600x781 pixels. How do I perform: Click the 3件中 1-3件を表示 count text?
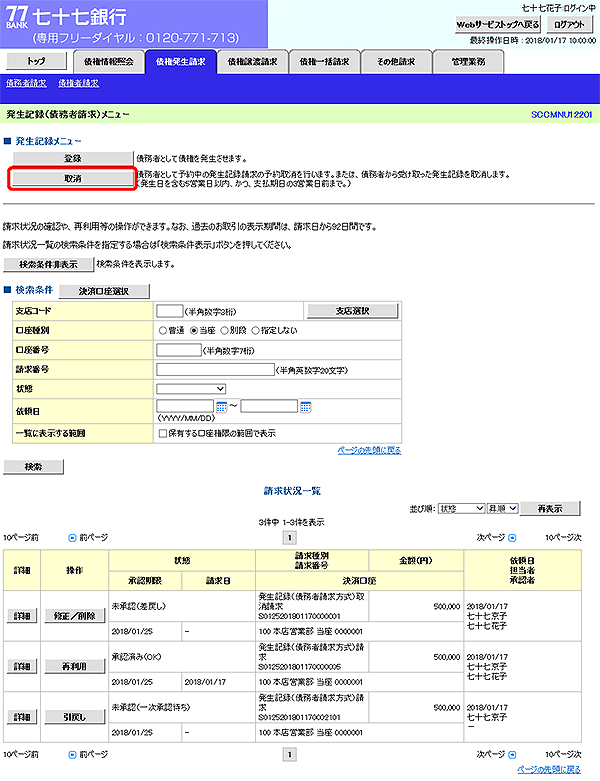coord(291,522)
